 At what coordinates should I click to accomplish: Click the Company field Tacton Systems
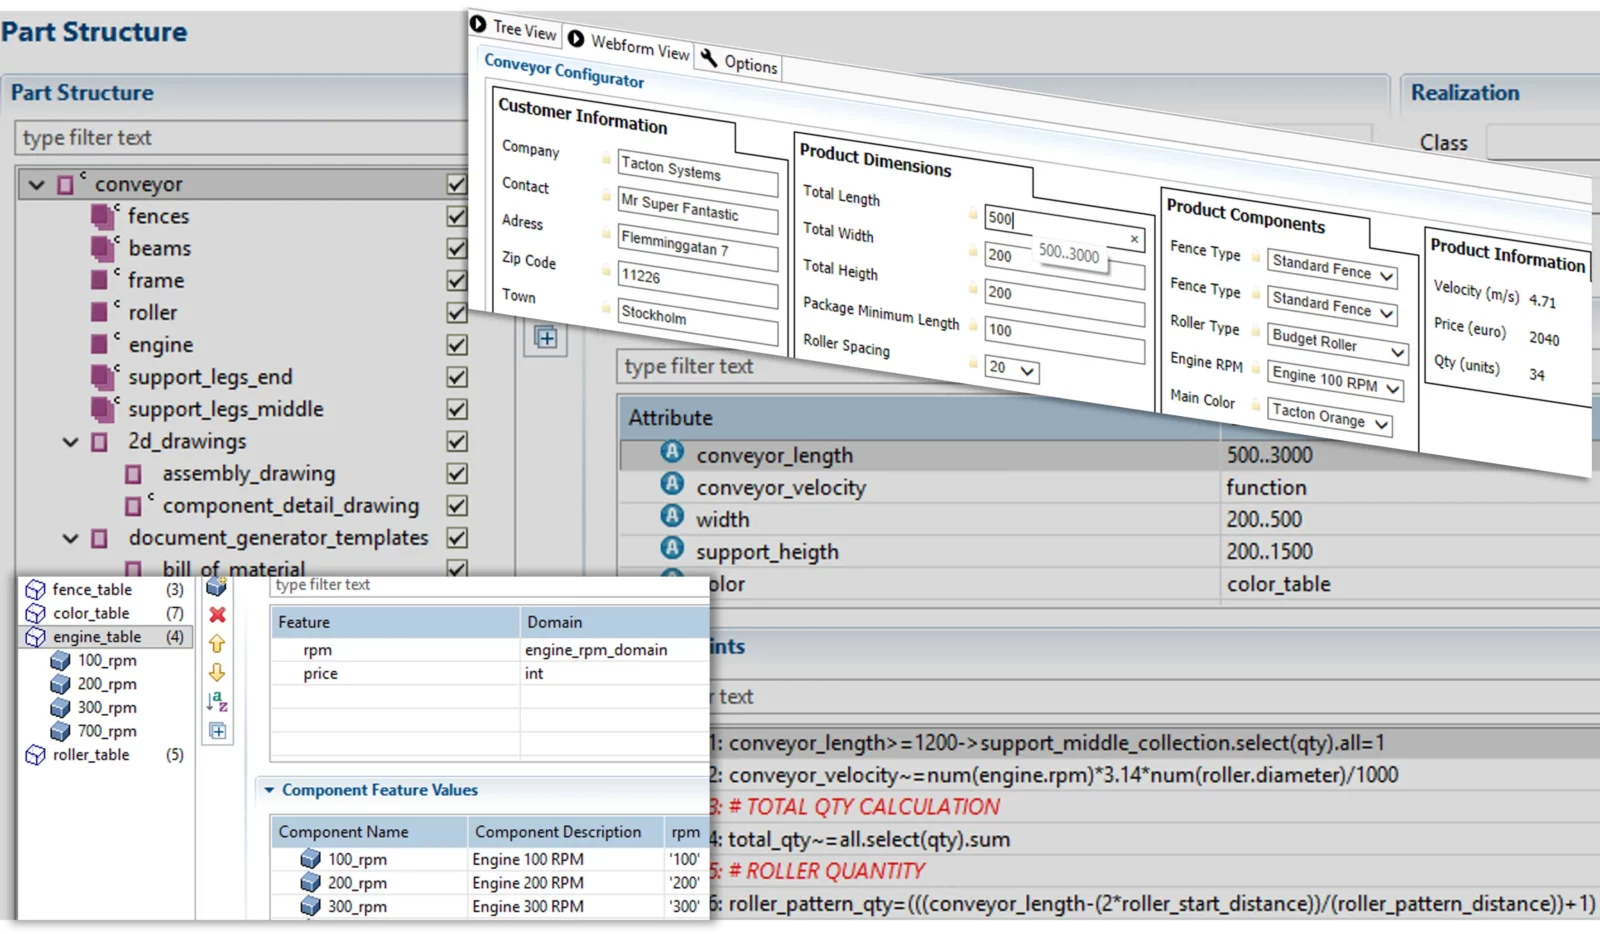click(x=698, y=173)
